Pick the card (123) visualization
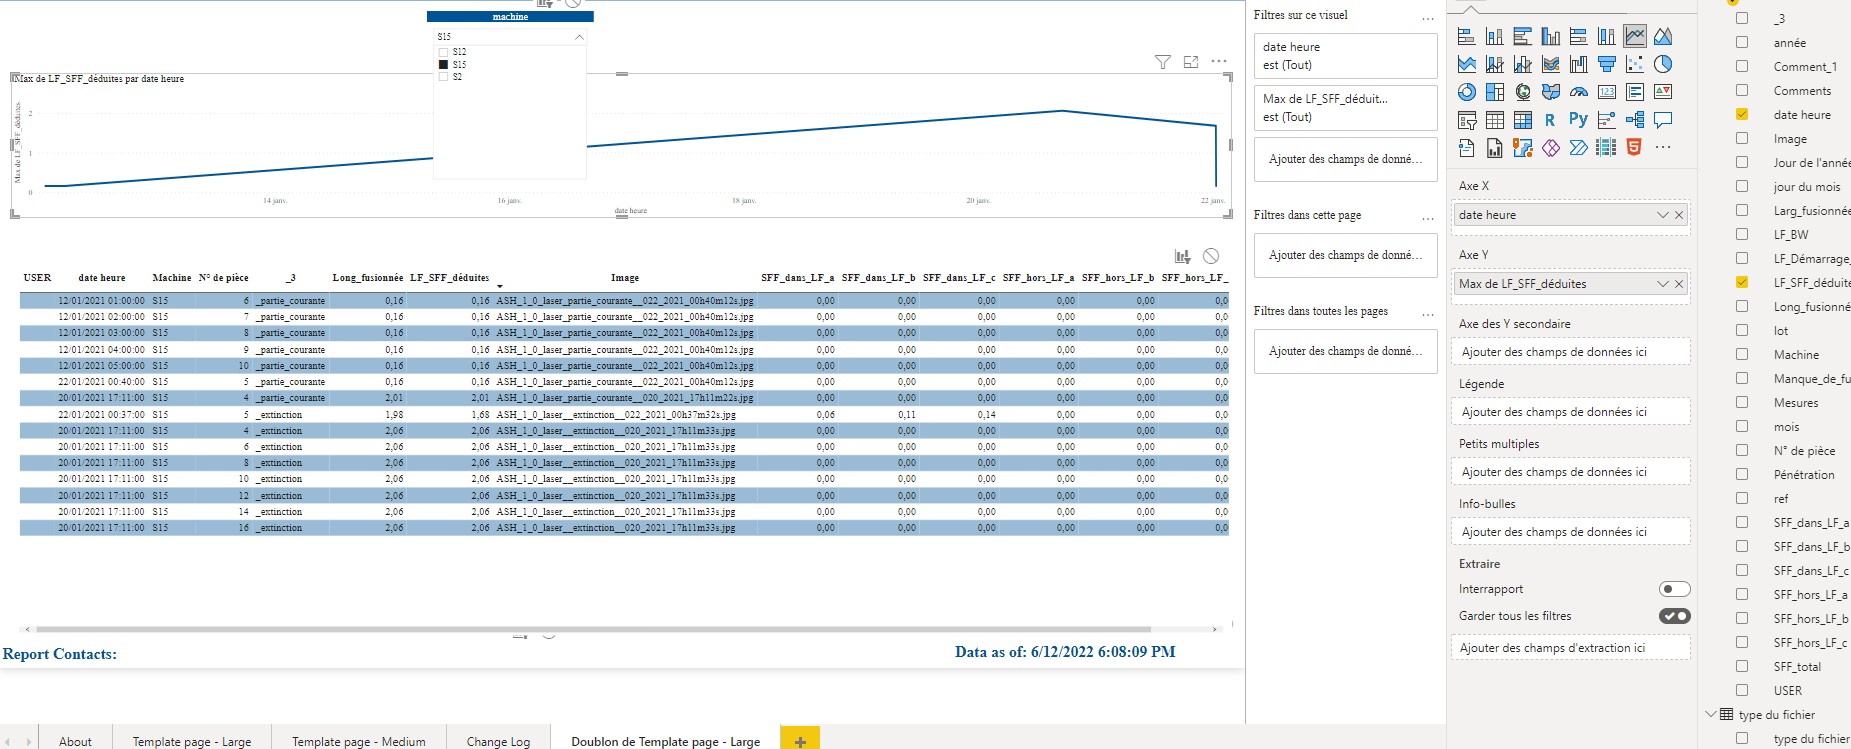1851x749 pixels. [x=1607, y=92]
